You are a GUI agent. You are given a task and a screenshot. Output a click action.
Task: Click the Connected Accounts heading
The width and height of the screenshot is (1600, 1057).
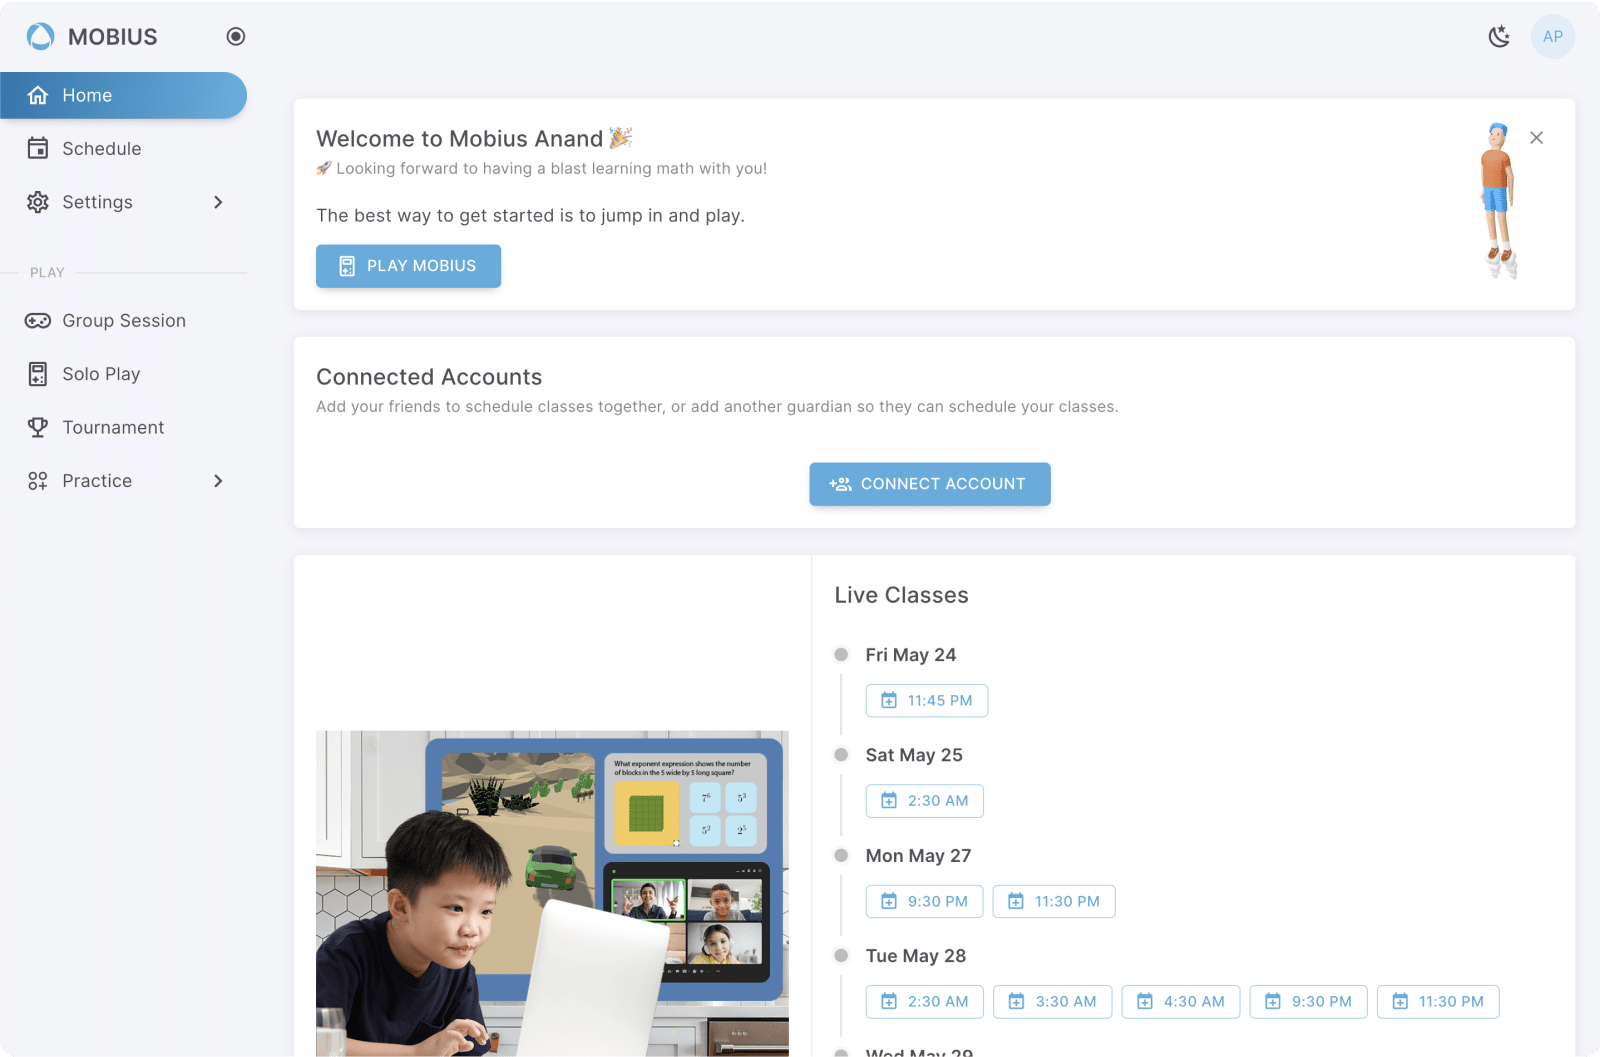pyautogui.click(x=429, y=377)
